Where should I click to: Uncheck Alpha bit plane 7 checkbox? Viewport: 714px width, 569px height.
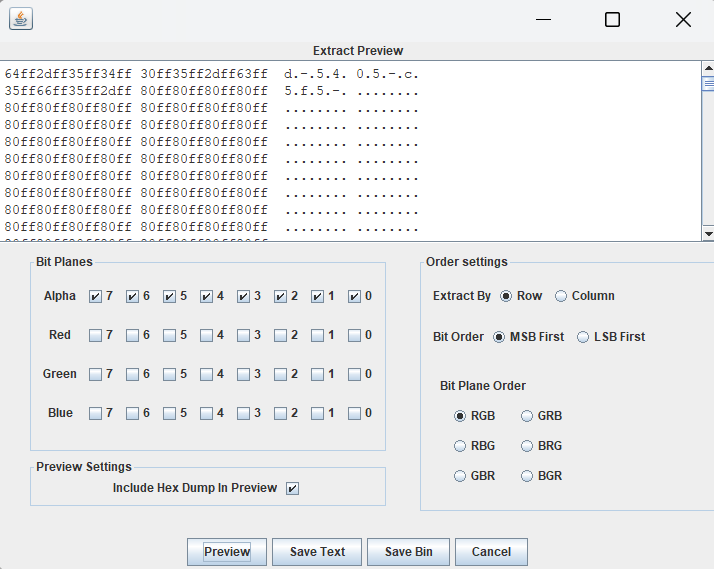pyautogui.click(x=95, y=296)
